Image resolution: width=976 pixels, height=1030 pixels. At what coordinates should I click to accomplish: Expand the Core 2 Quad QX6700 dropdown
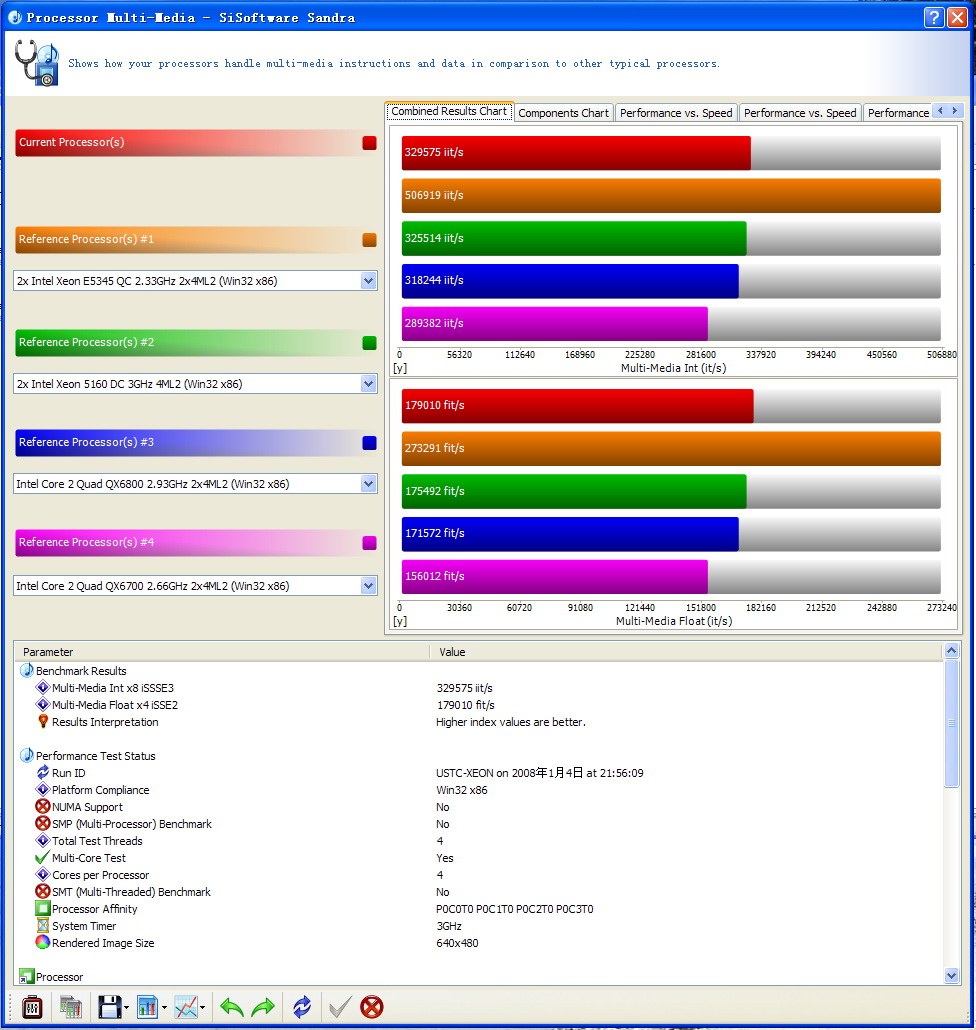point(368,586)
